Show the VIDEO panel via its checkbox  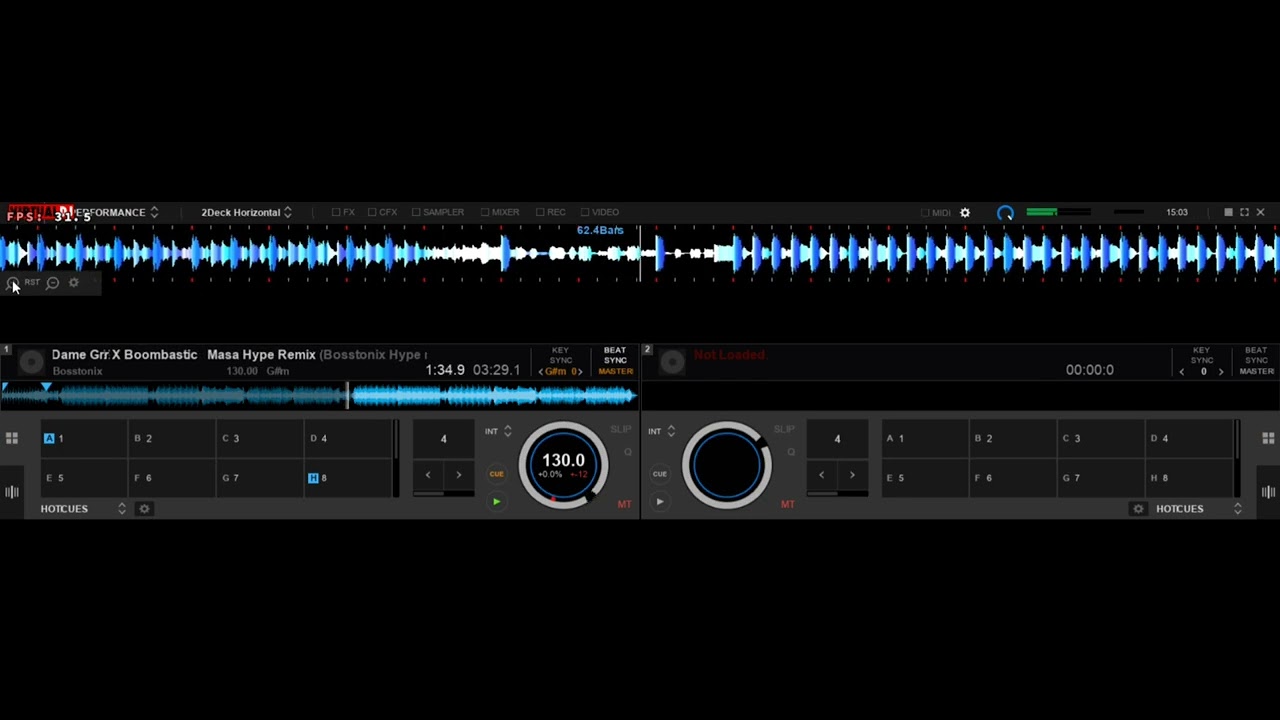600,212
